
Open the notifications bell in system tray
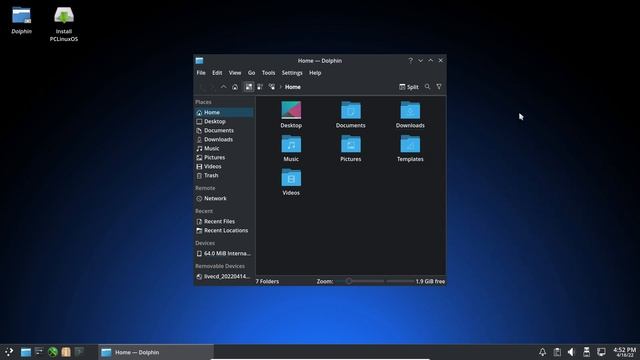pyautogui.click(x=542, y=352)
